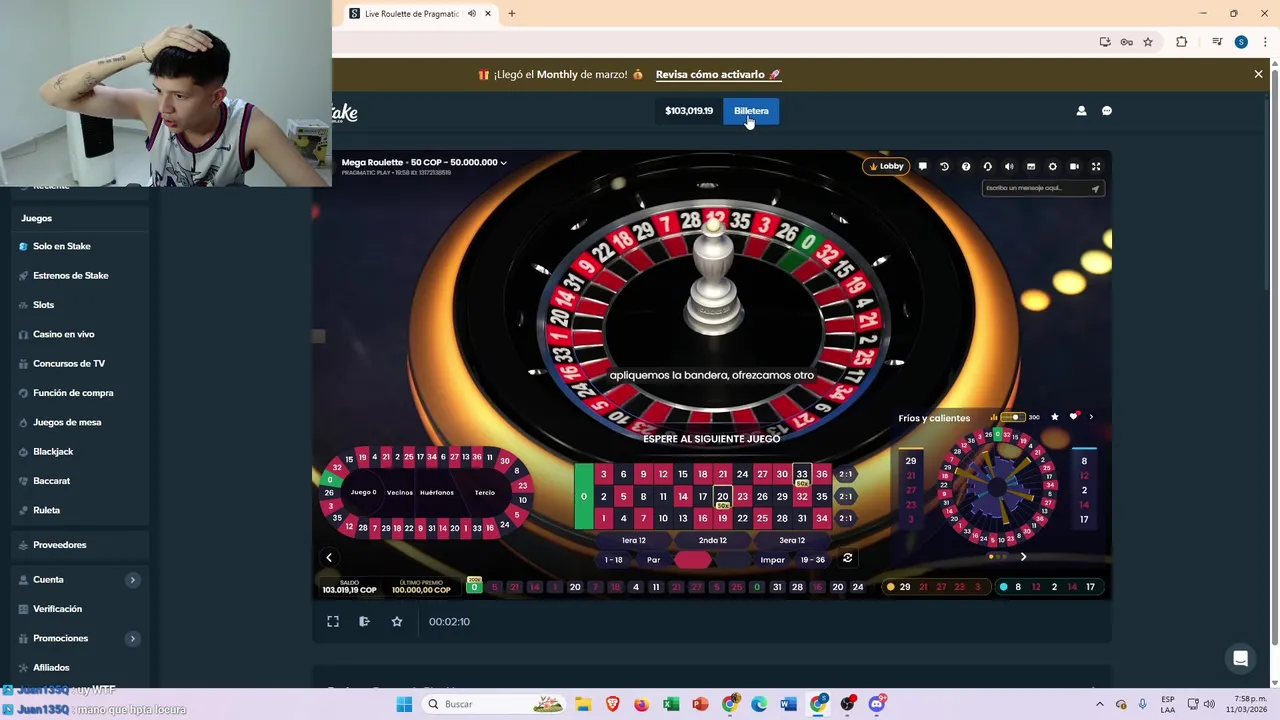1280x720 pixels.
Task: Click the 2:1 top row column bet
Action: click(846, 474)
